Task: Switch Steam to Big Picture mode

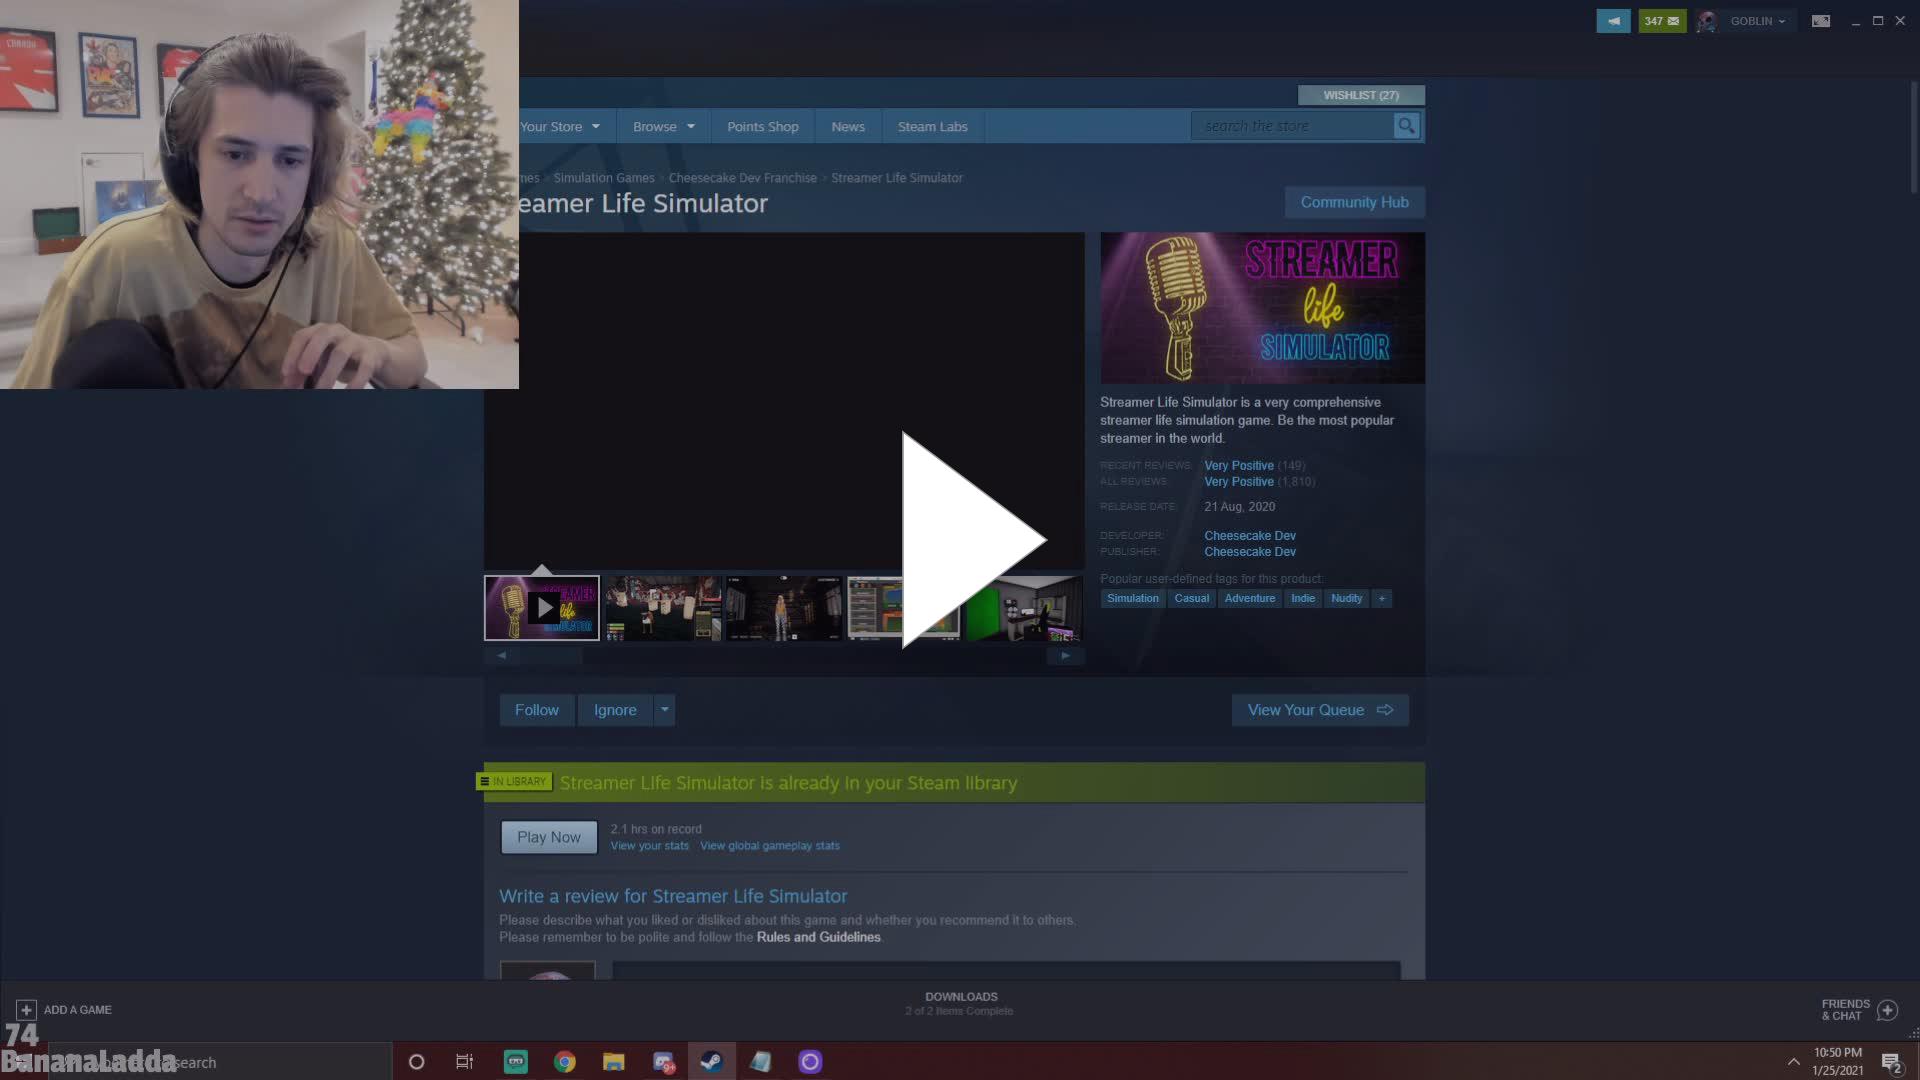Action: (1821, 21)
